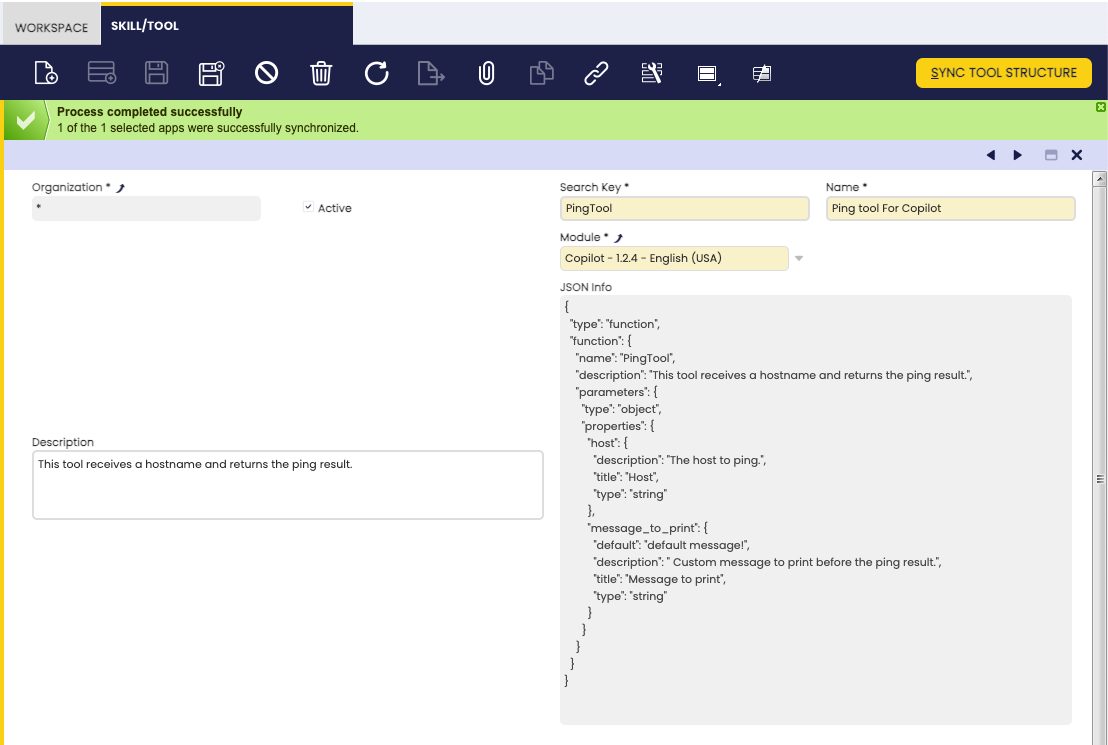Open attachments with the paperclip icon
This screenshot has width=1108, height=745.
[x=486, y=73]
